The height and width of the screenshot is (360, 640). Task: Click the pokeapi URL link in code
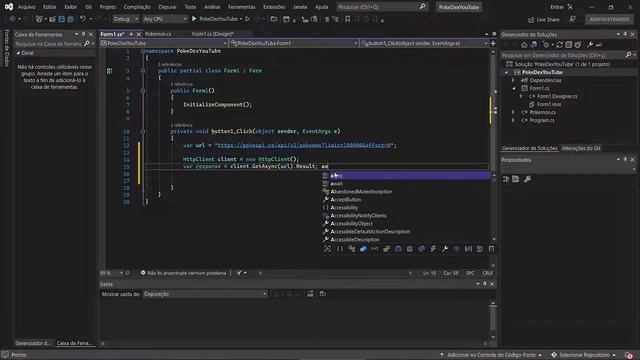(x=304, y=145)
